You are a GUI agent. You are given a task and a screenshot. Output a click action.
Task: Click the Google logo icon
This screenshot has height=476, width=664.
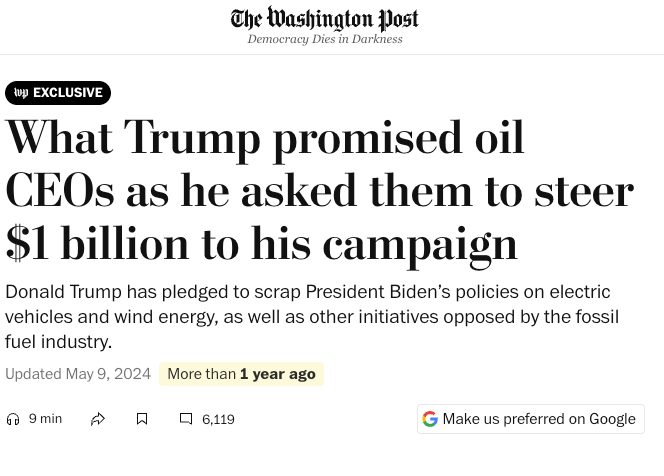[430, 419]
